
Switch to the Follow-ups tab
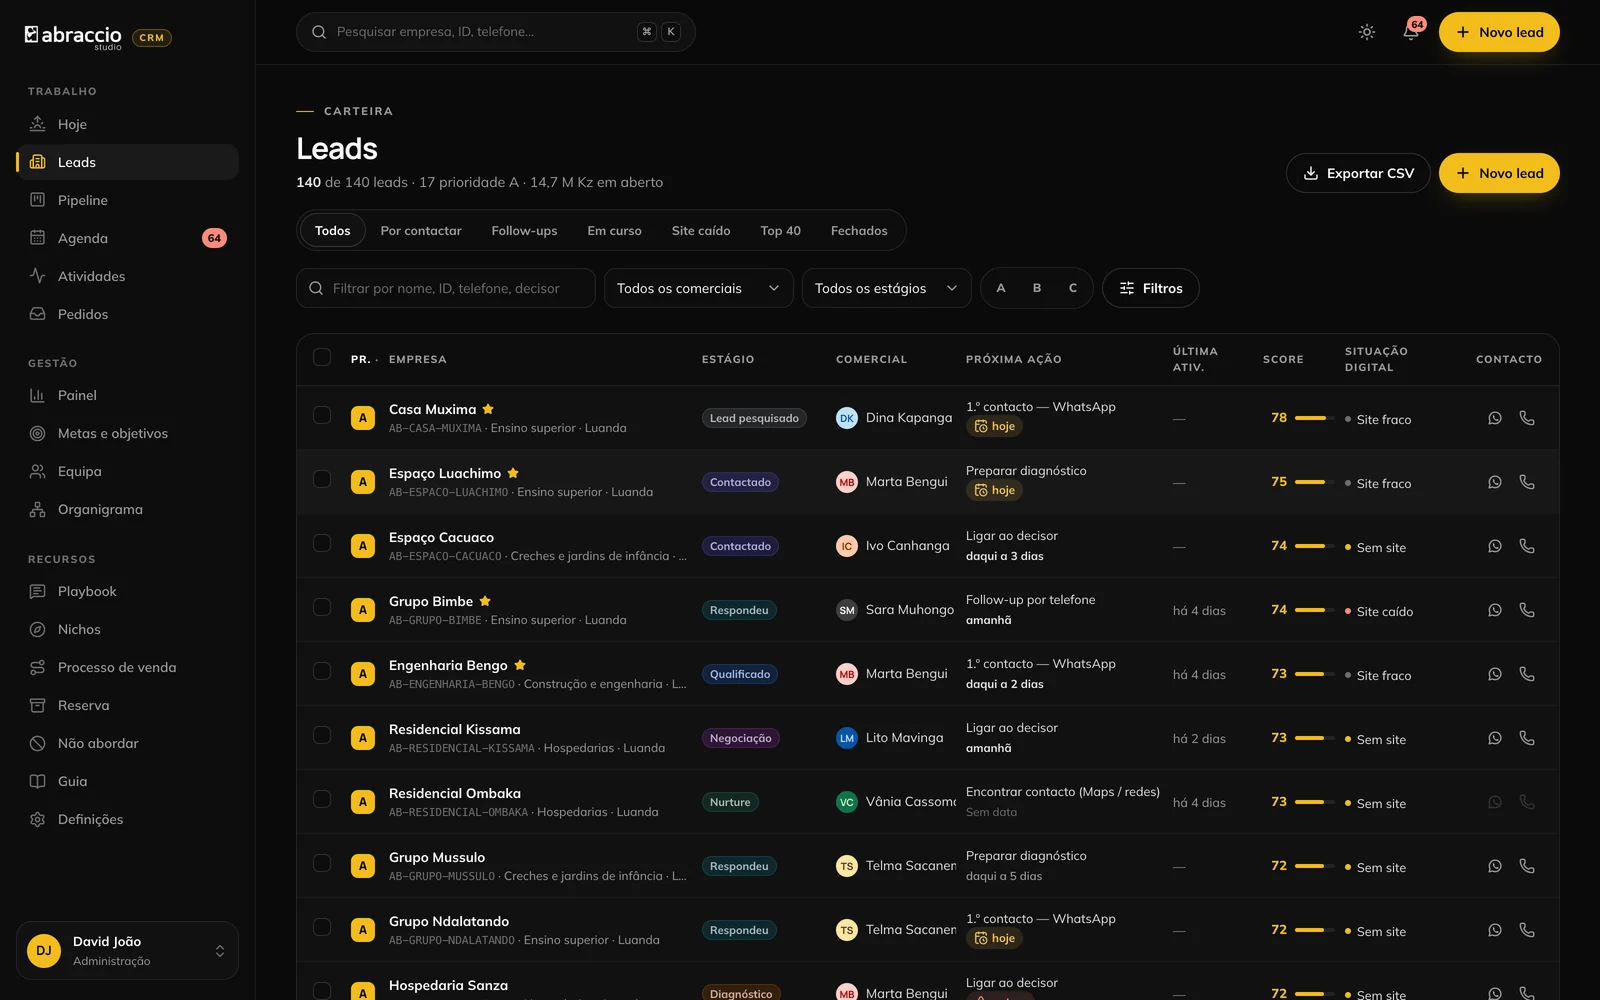point(524,231)
